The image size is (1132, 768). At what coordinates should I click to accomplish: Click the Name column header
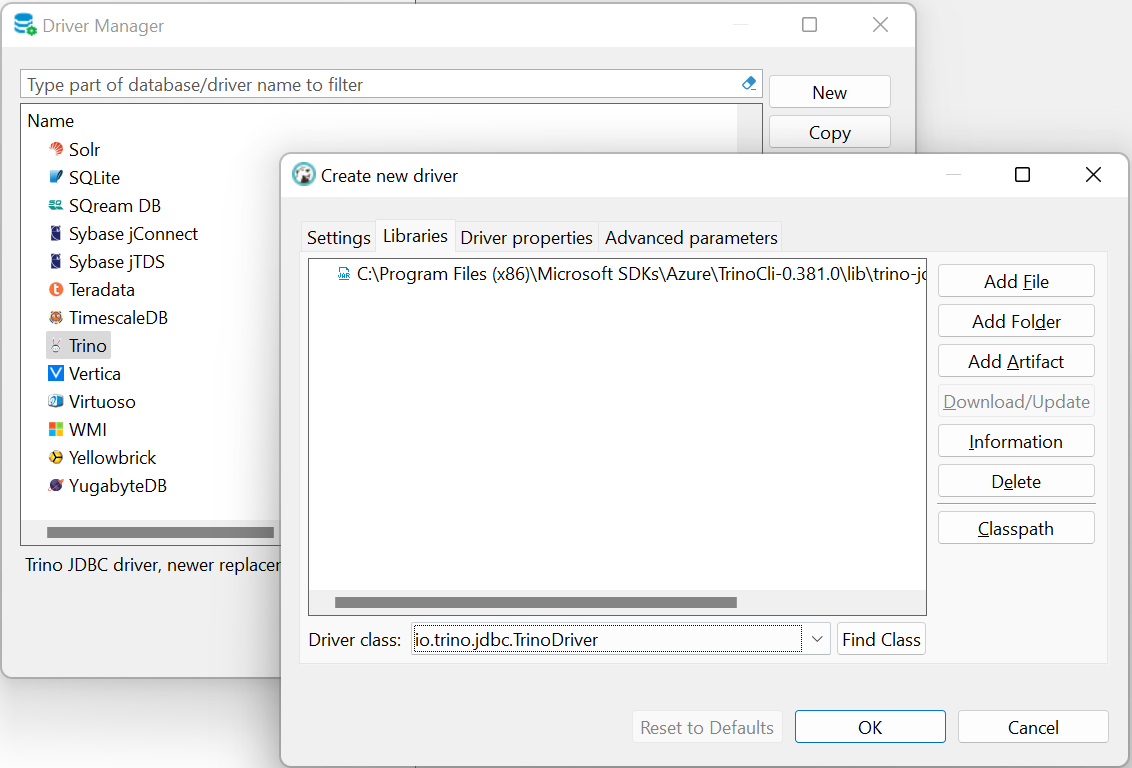point(51,121)
